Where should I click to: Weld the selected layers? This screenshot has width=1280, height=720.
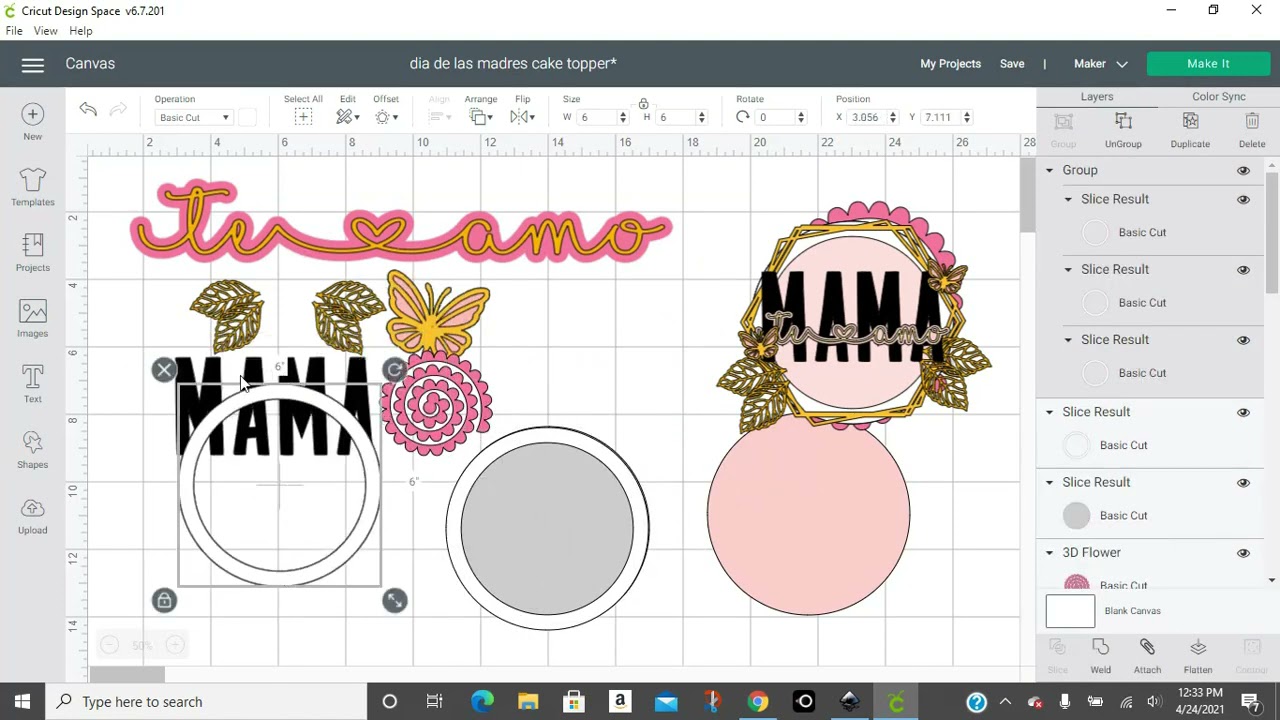point(1100,656)
